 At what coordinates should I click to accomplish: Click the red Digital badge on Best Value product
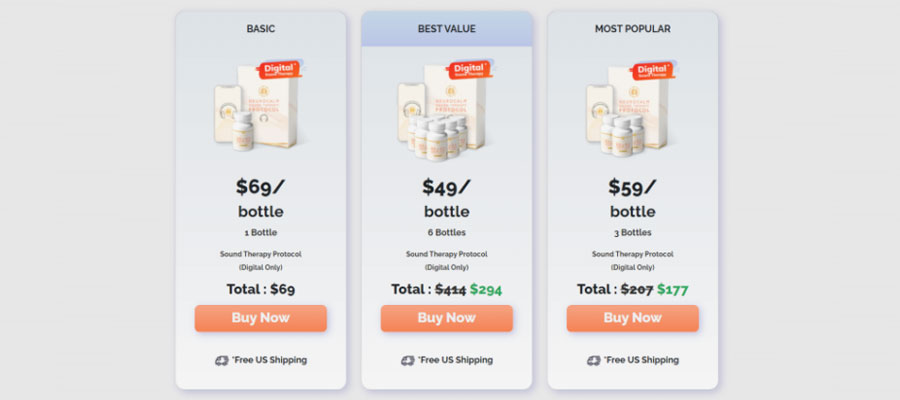point(470,69)
